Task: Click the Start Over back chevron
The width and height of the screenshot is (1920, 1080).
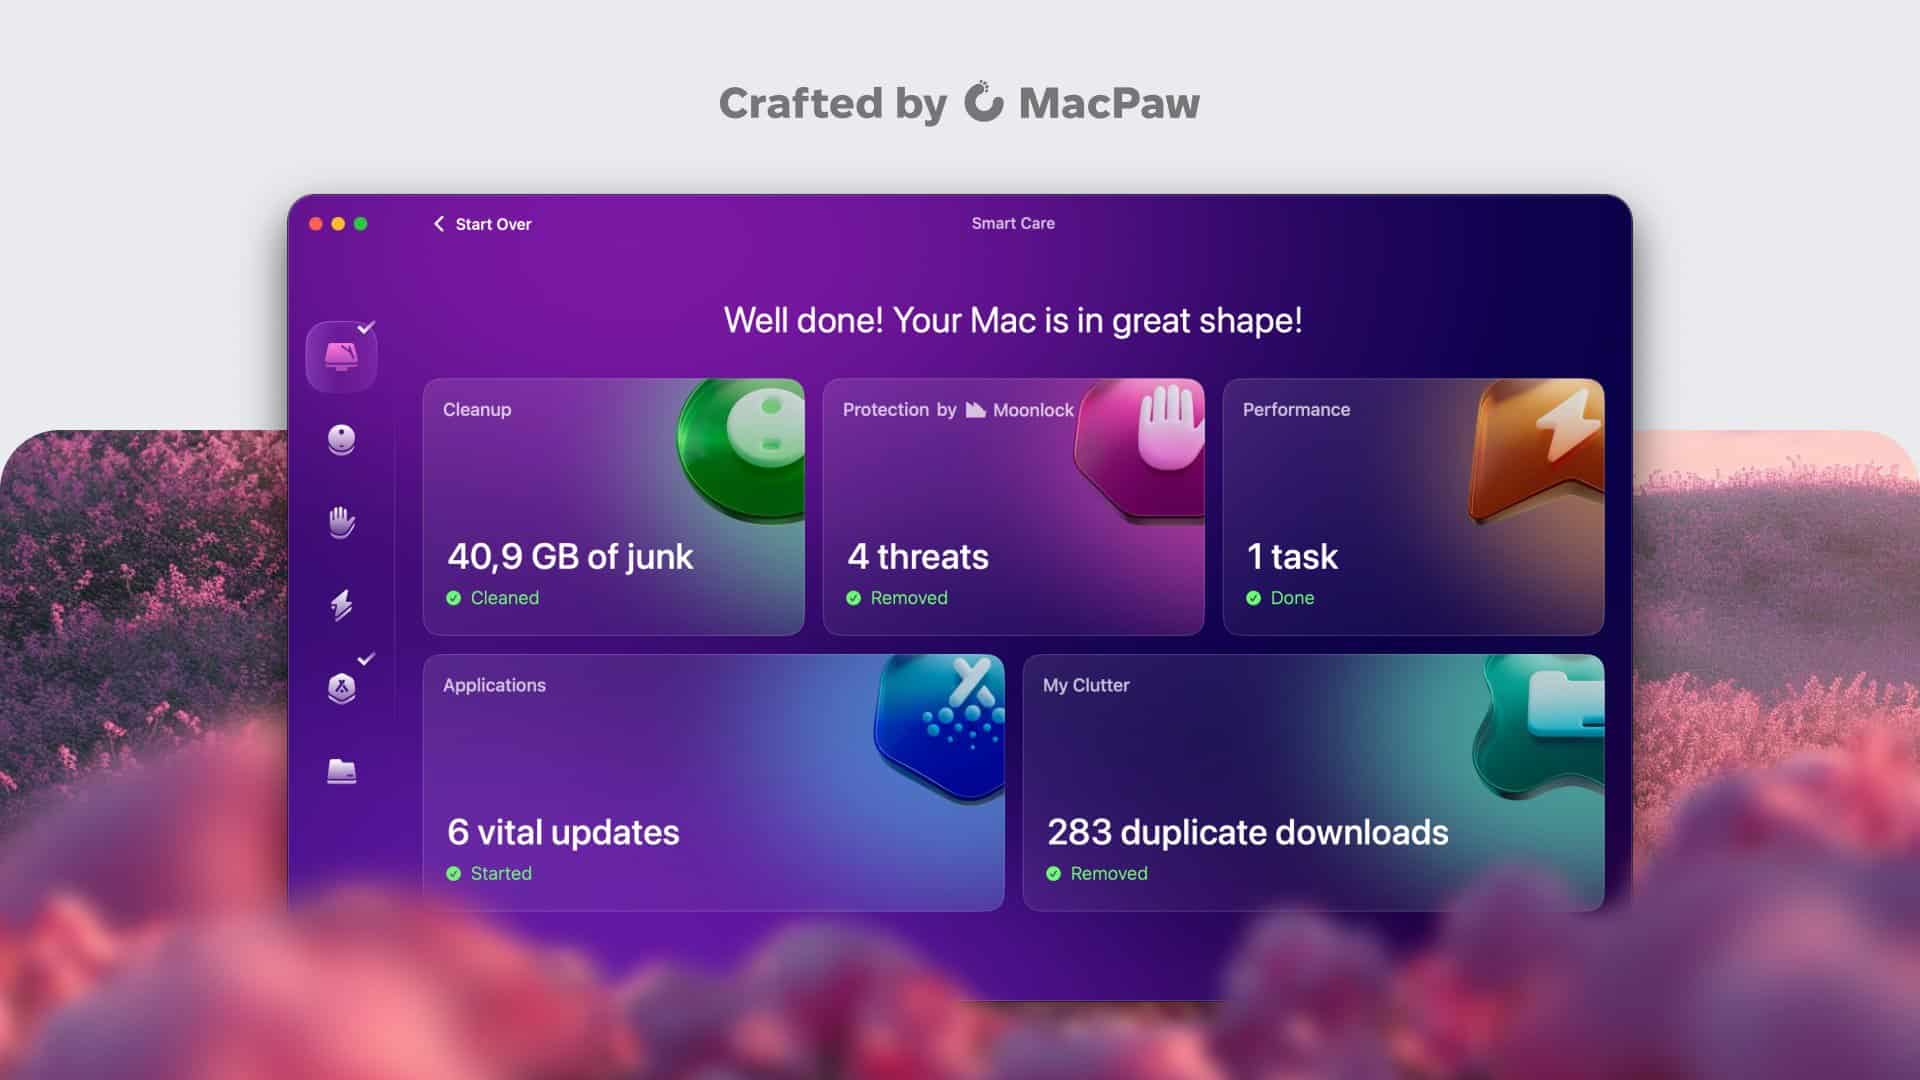Action: coord(438,224)
